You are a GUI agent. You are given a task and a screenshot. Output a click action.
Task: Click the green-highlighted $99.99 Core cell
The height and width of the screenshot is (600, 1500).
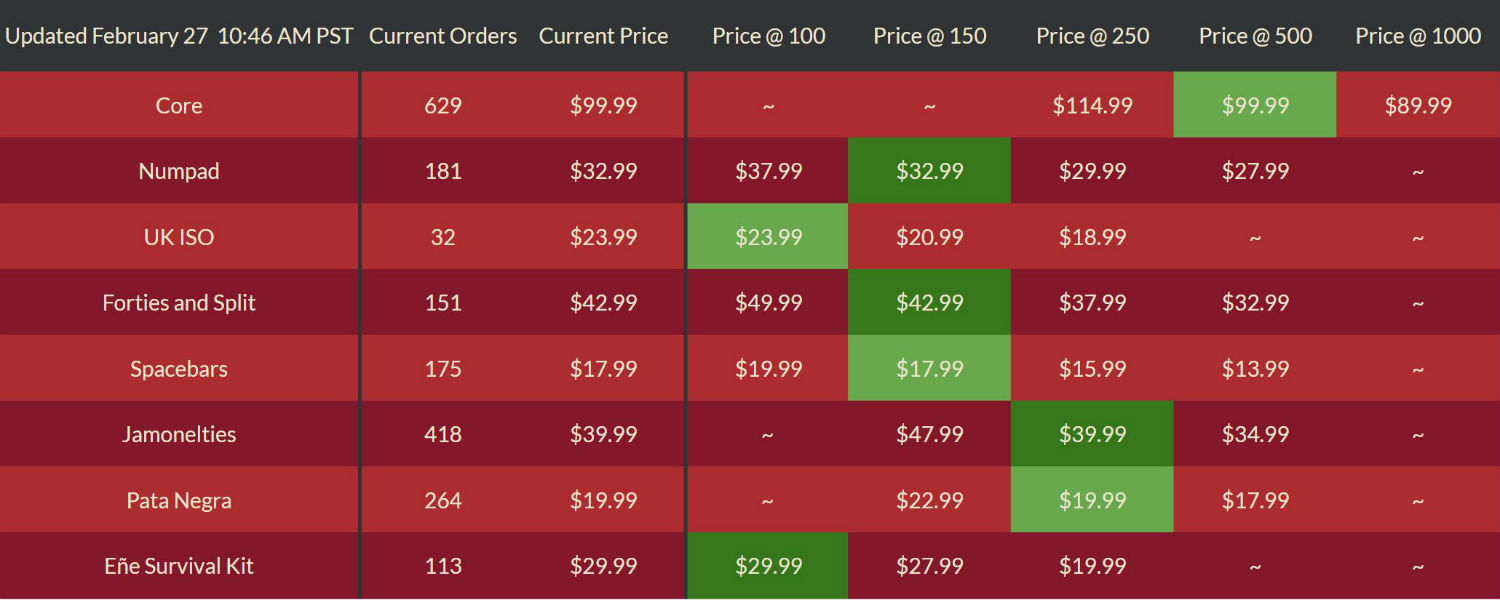(1255, 105)
